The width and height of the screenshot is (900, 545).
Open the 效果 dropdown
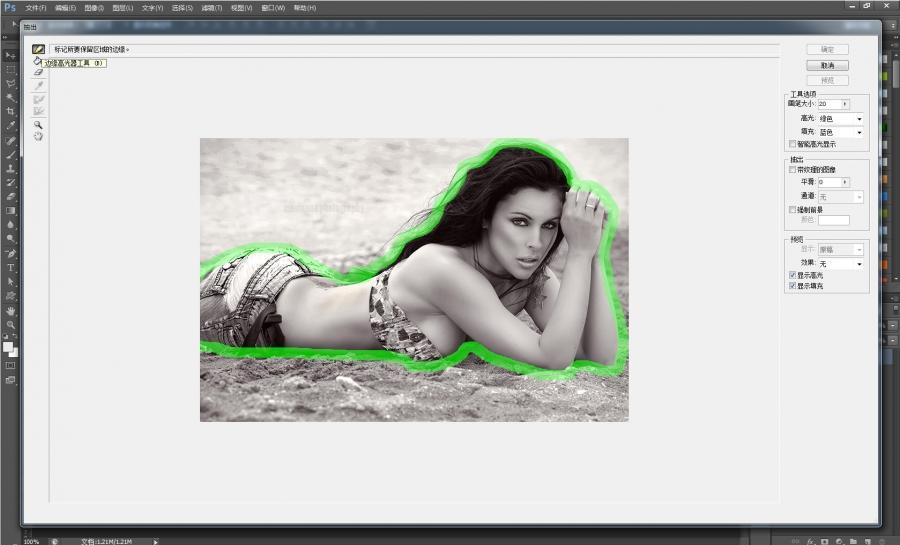point(841,264)
